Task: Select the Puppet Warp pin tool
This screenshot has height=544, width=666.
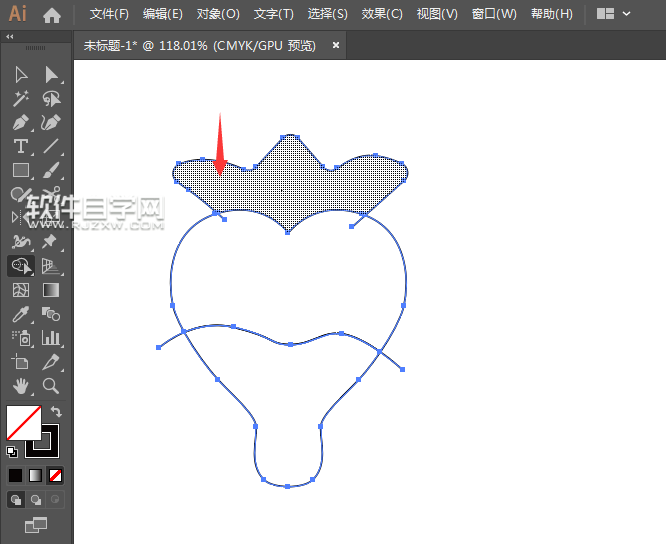Action: [x=51, y=242]
